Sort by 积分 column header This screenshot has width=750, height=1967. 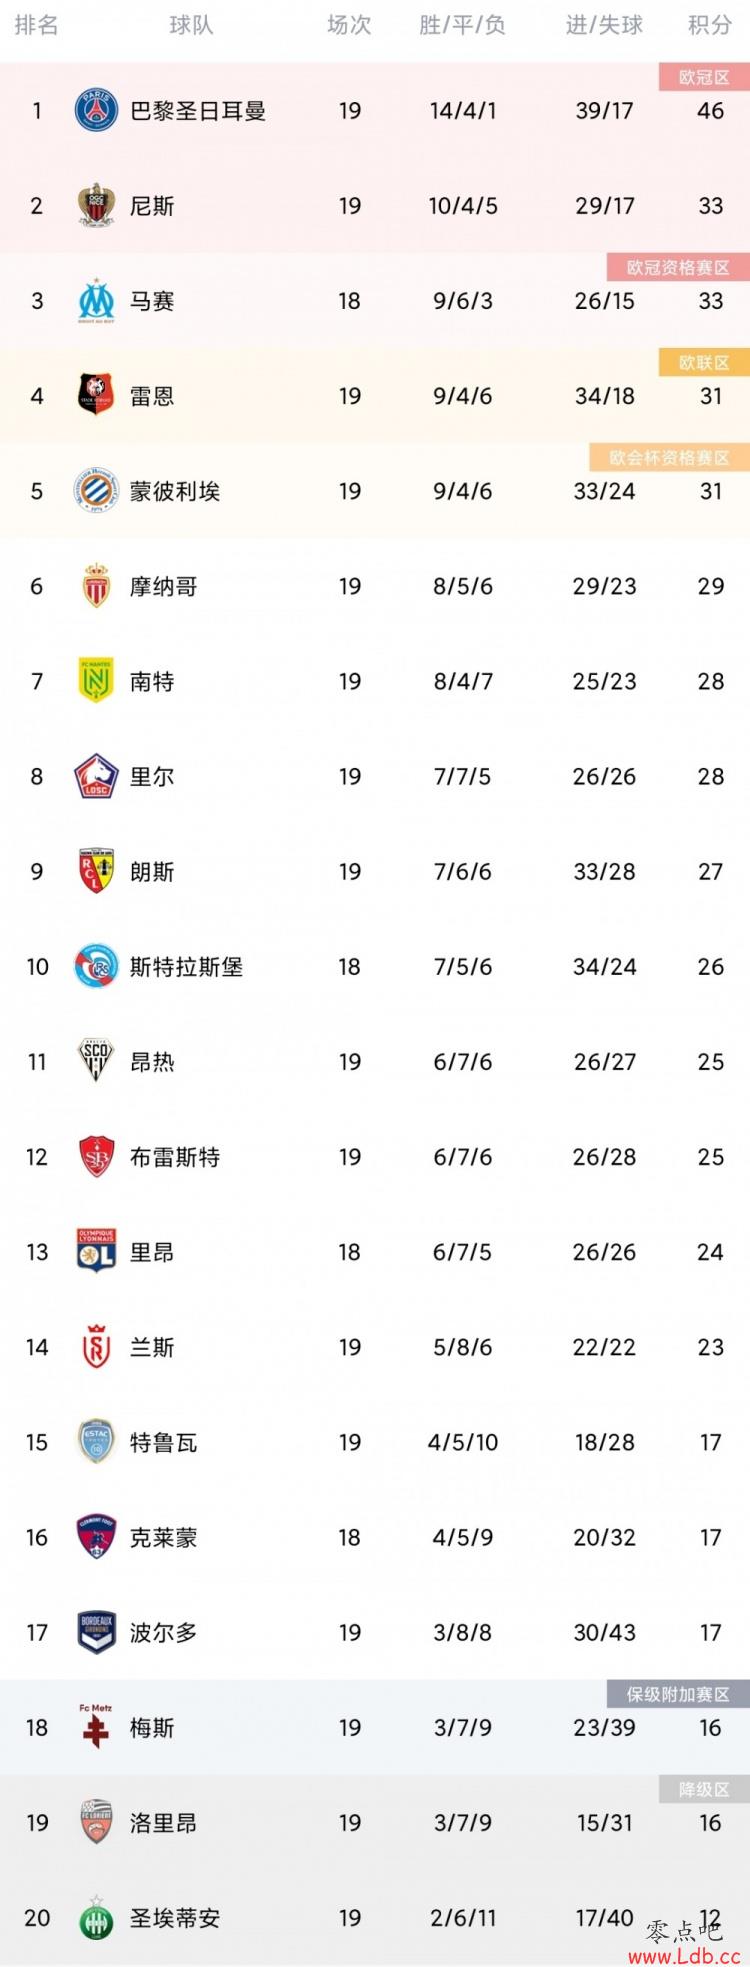(x=710, y=25)
